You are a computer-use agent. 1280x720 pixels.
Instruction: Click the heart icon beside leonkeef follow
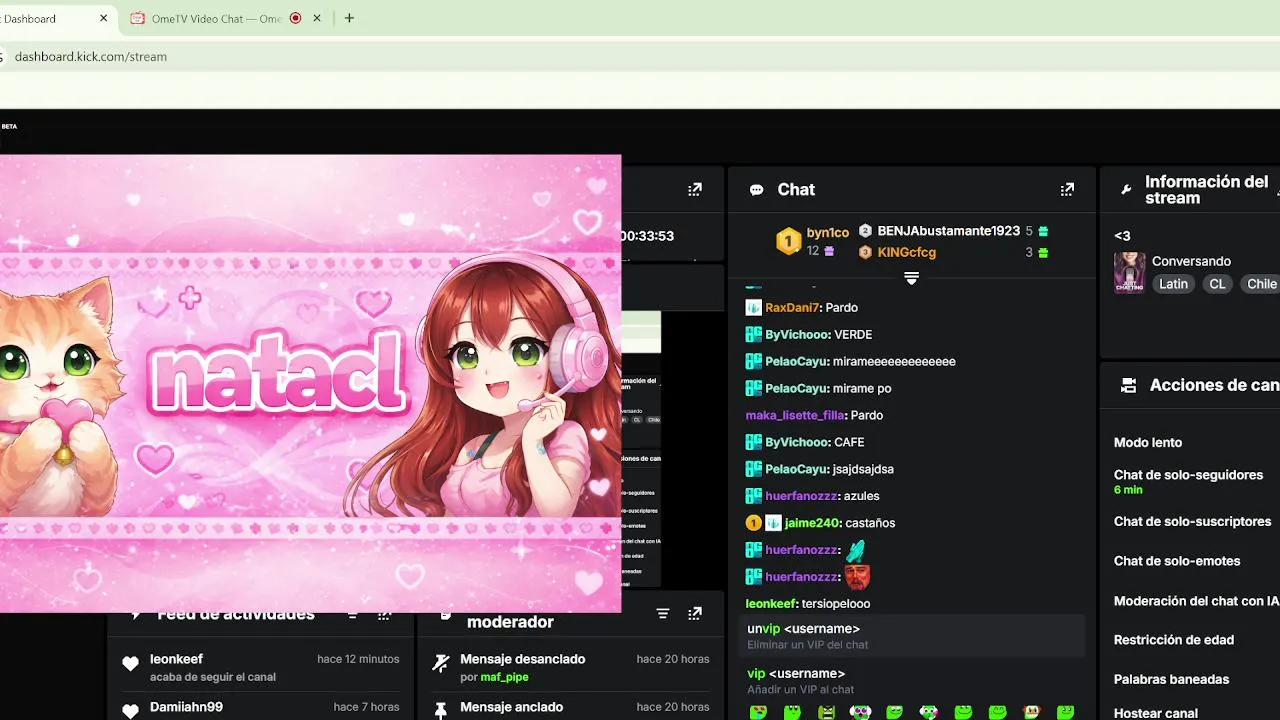(130, 664)
